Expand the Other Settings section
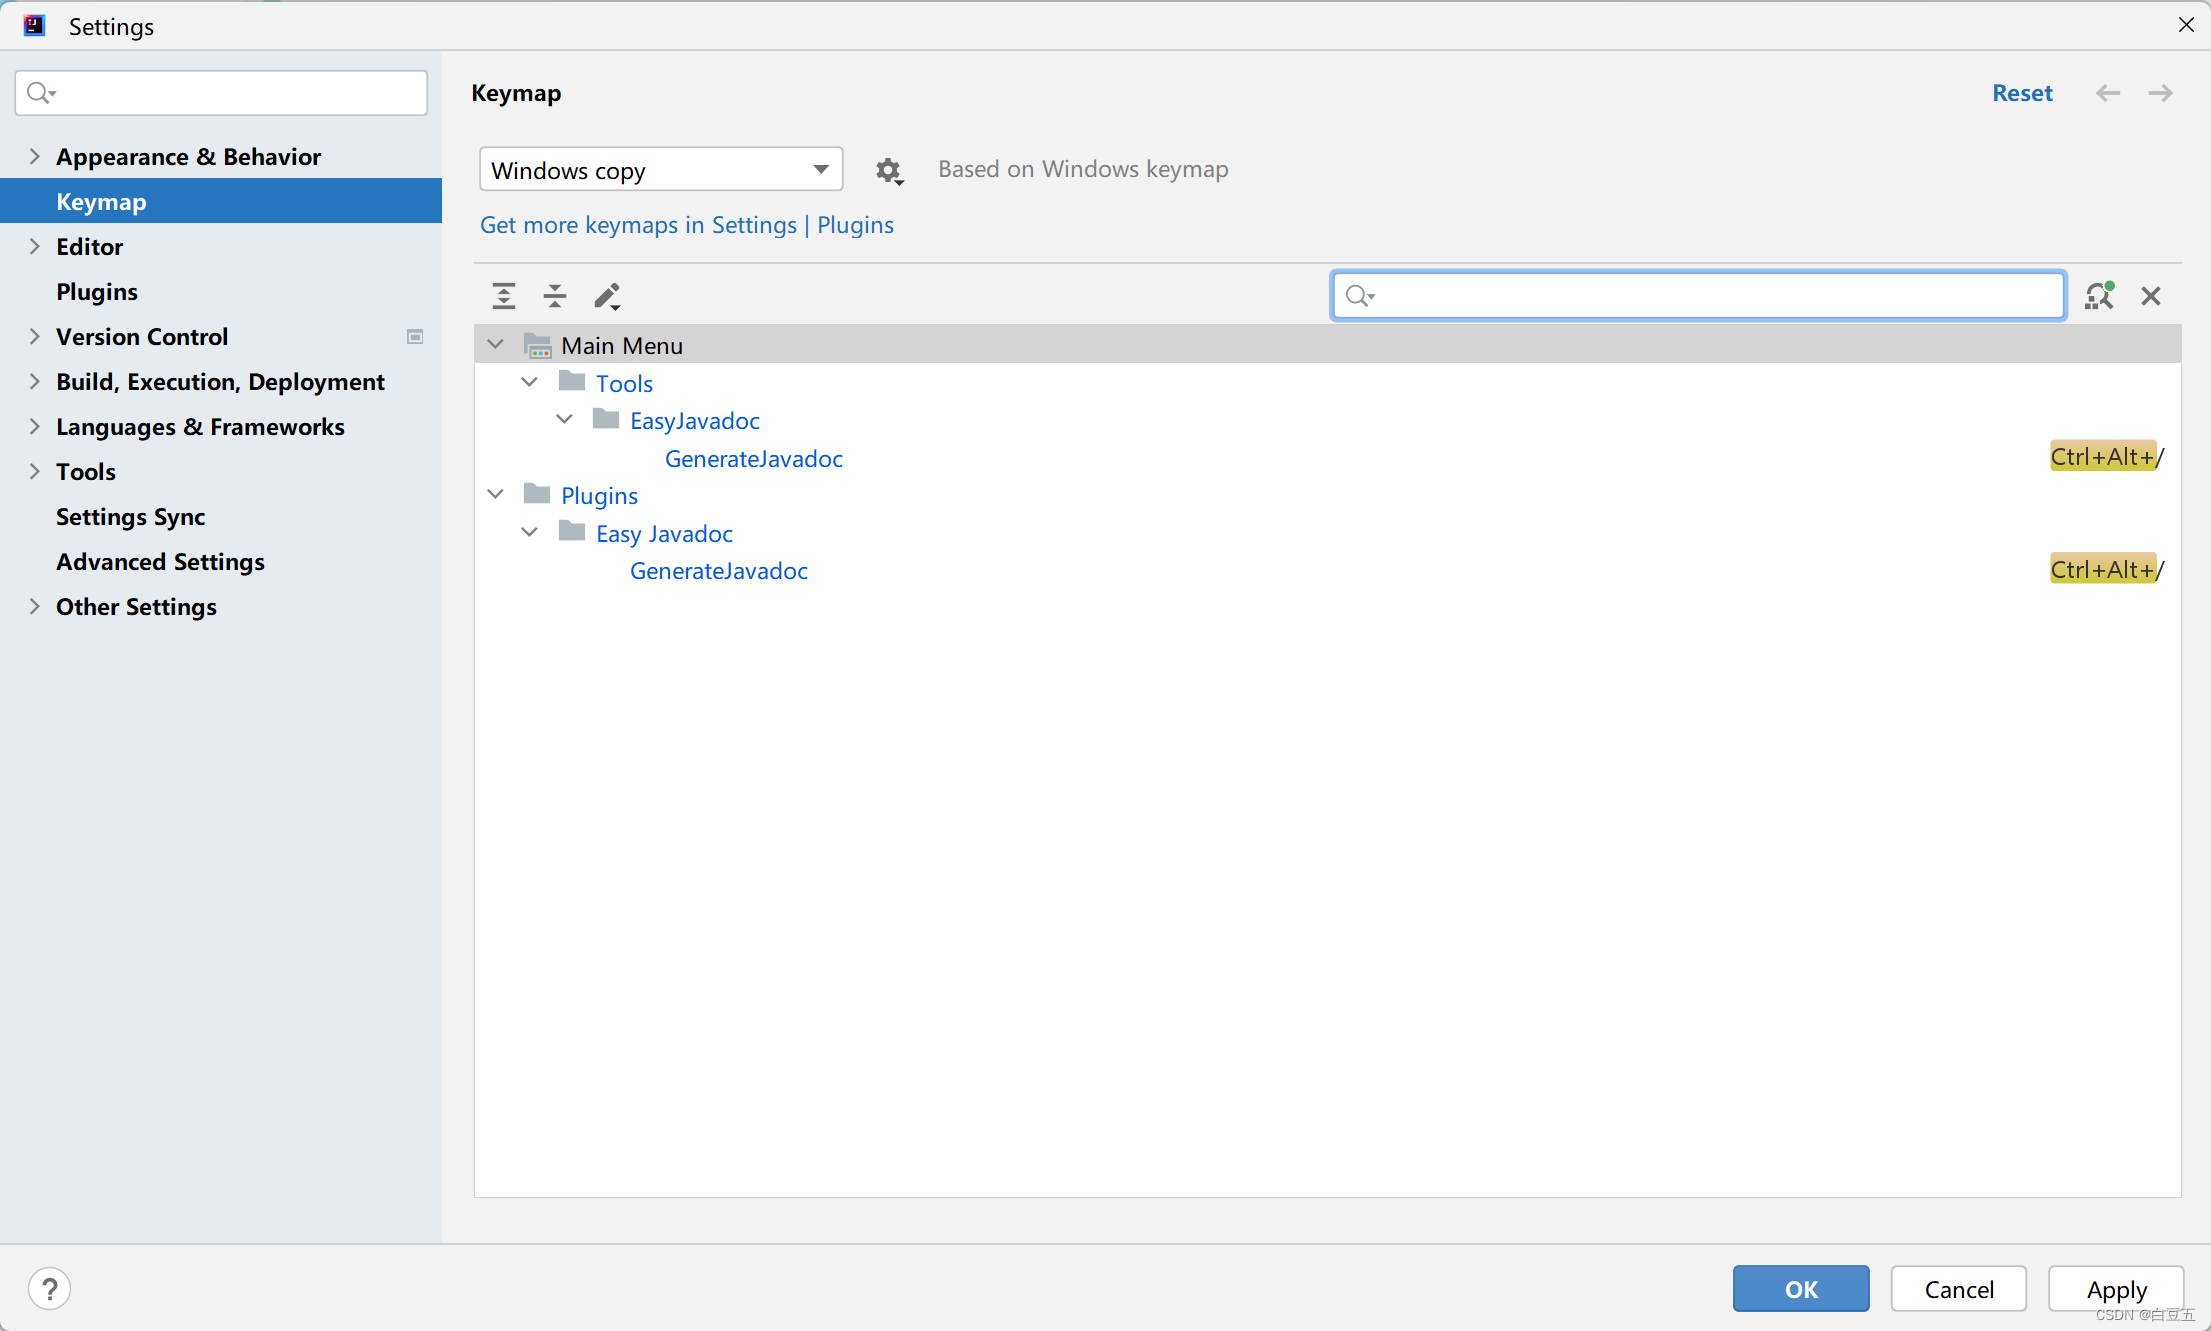 (35, 607)
